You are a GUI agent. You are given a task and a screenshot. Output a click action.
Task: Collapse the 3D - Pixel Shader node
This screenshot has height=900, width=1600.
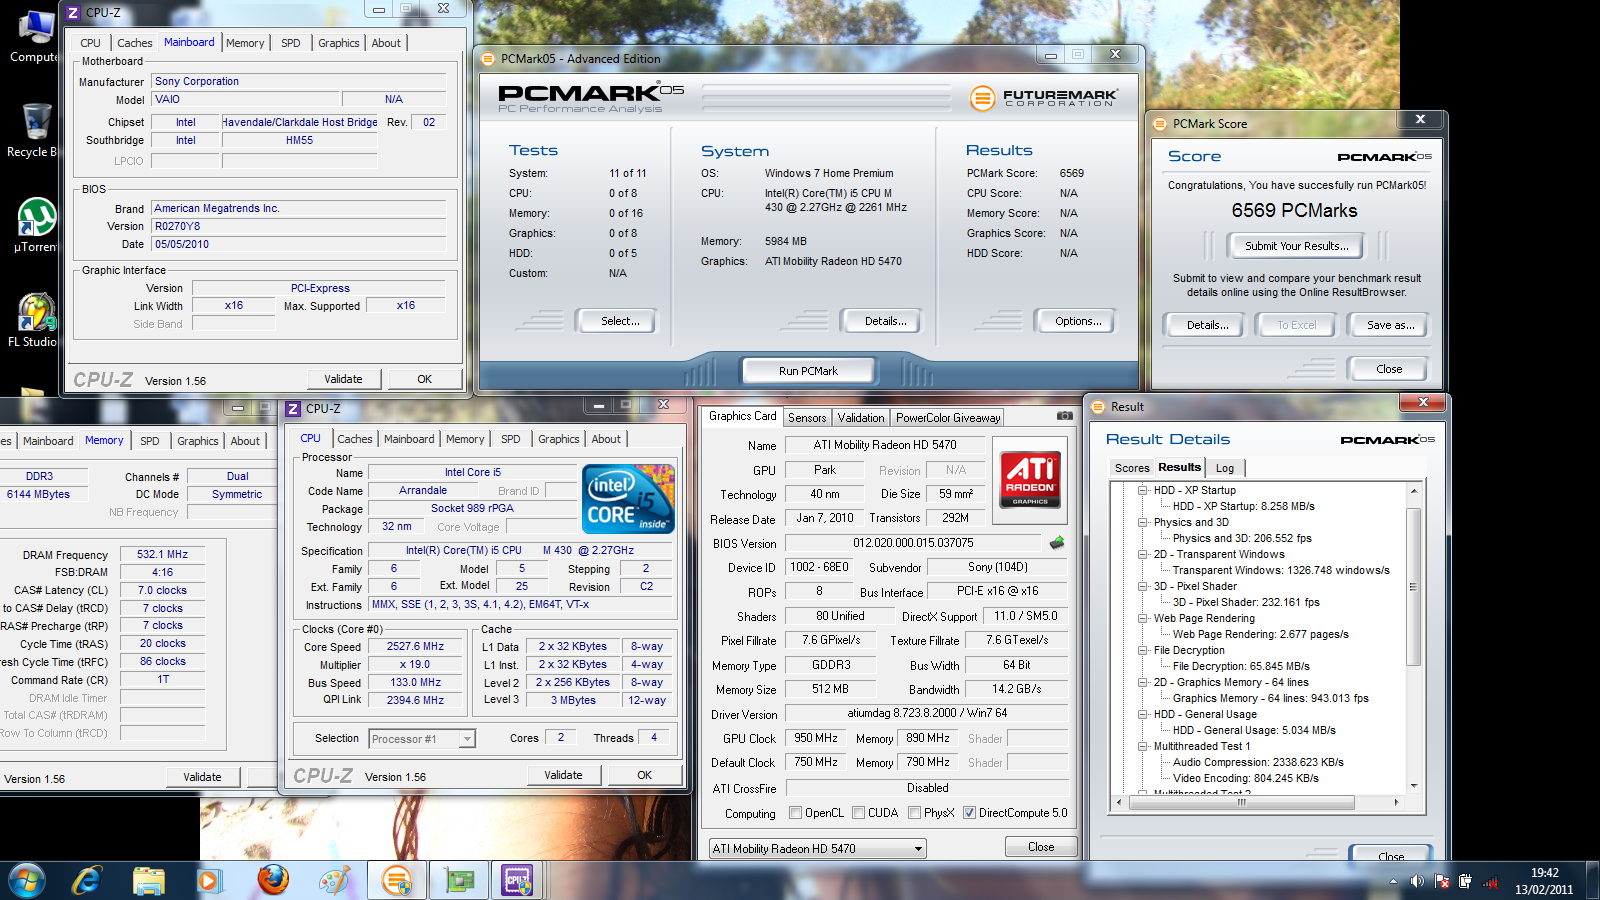(x=1142, y=586)
